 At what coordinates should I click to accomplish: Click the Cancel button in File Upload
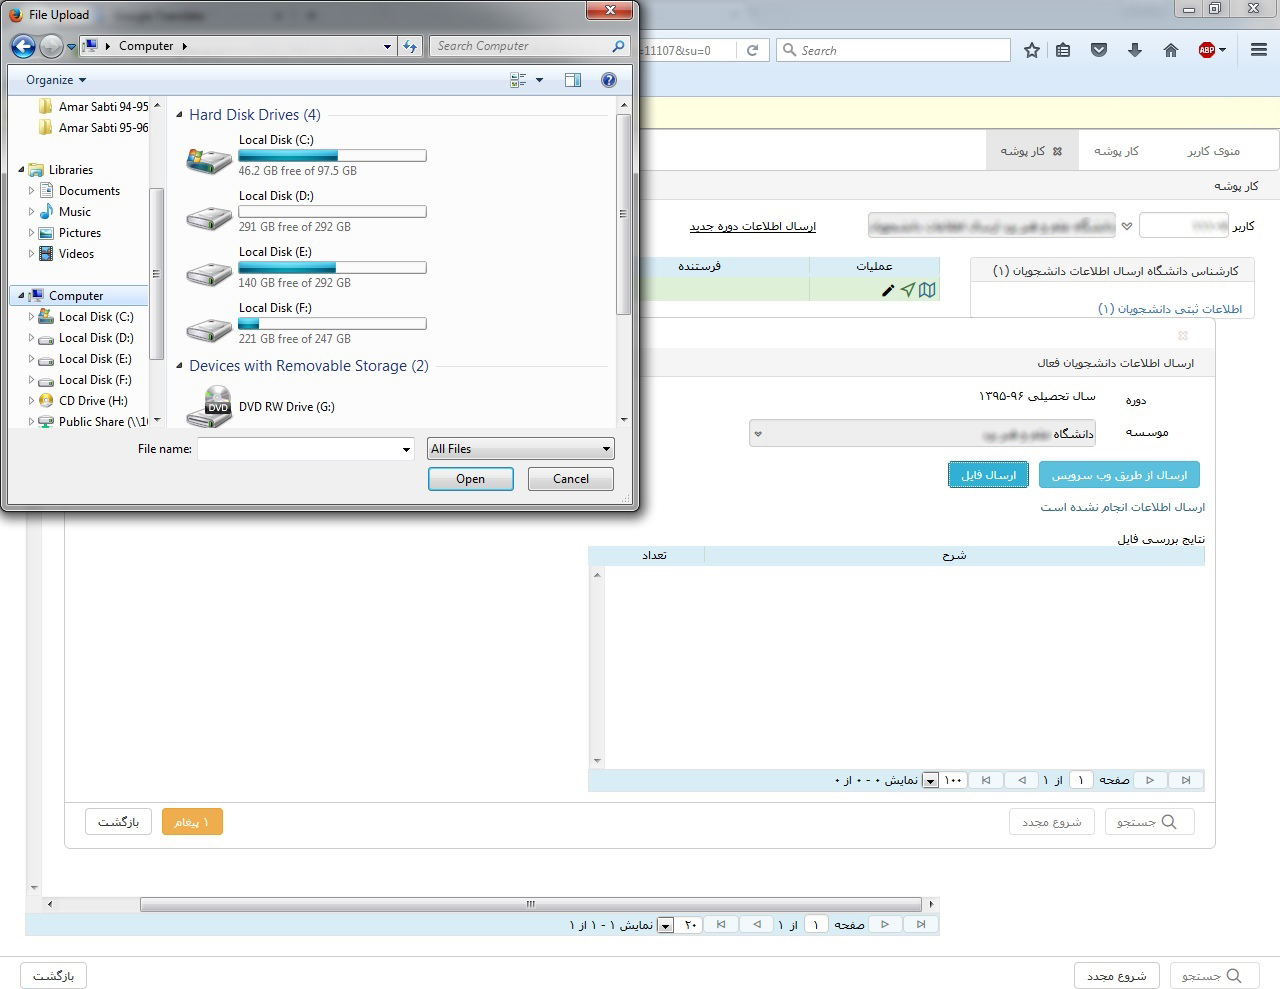(571, 479)
